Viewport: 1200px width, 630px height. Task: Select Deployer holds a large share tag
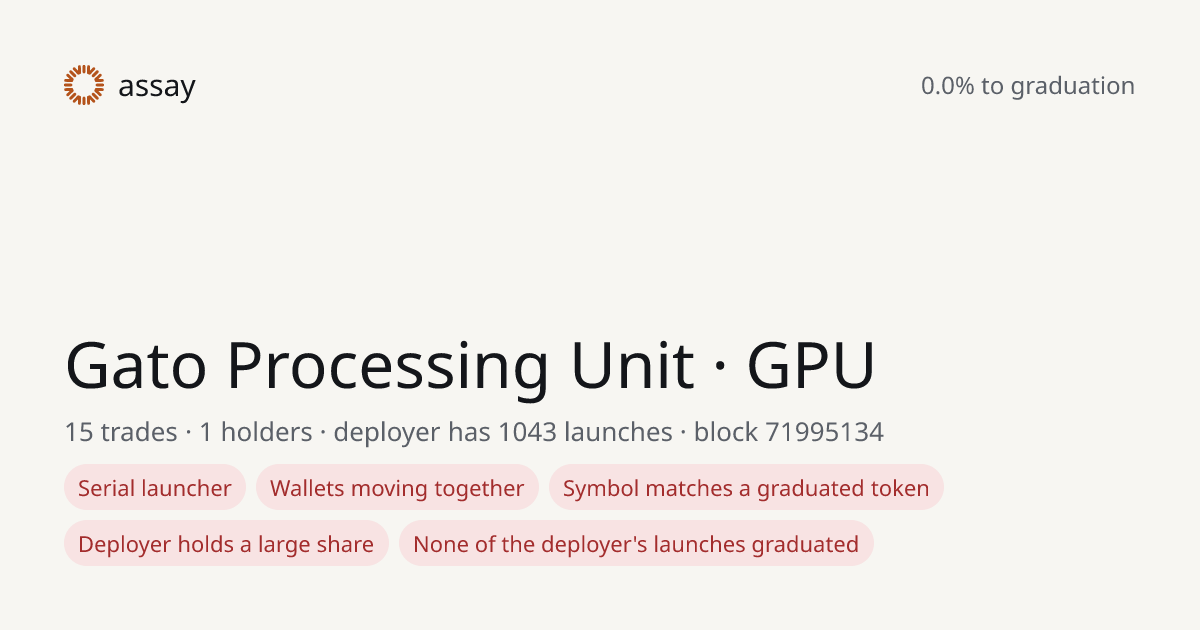226,544
